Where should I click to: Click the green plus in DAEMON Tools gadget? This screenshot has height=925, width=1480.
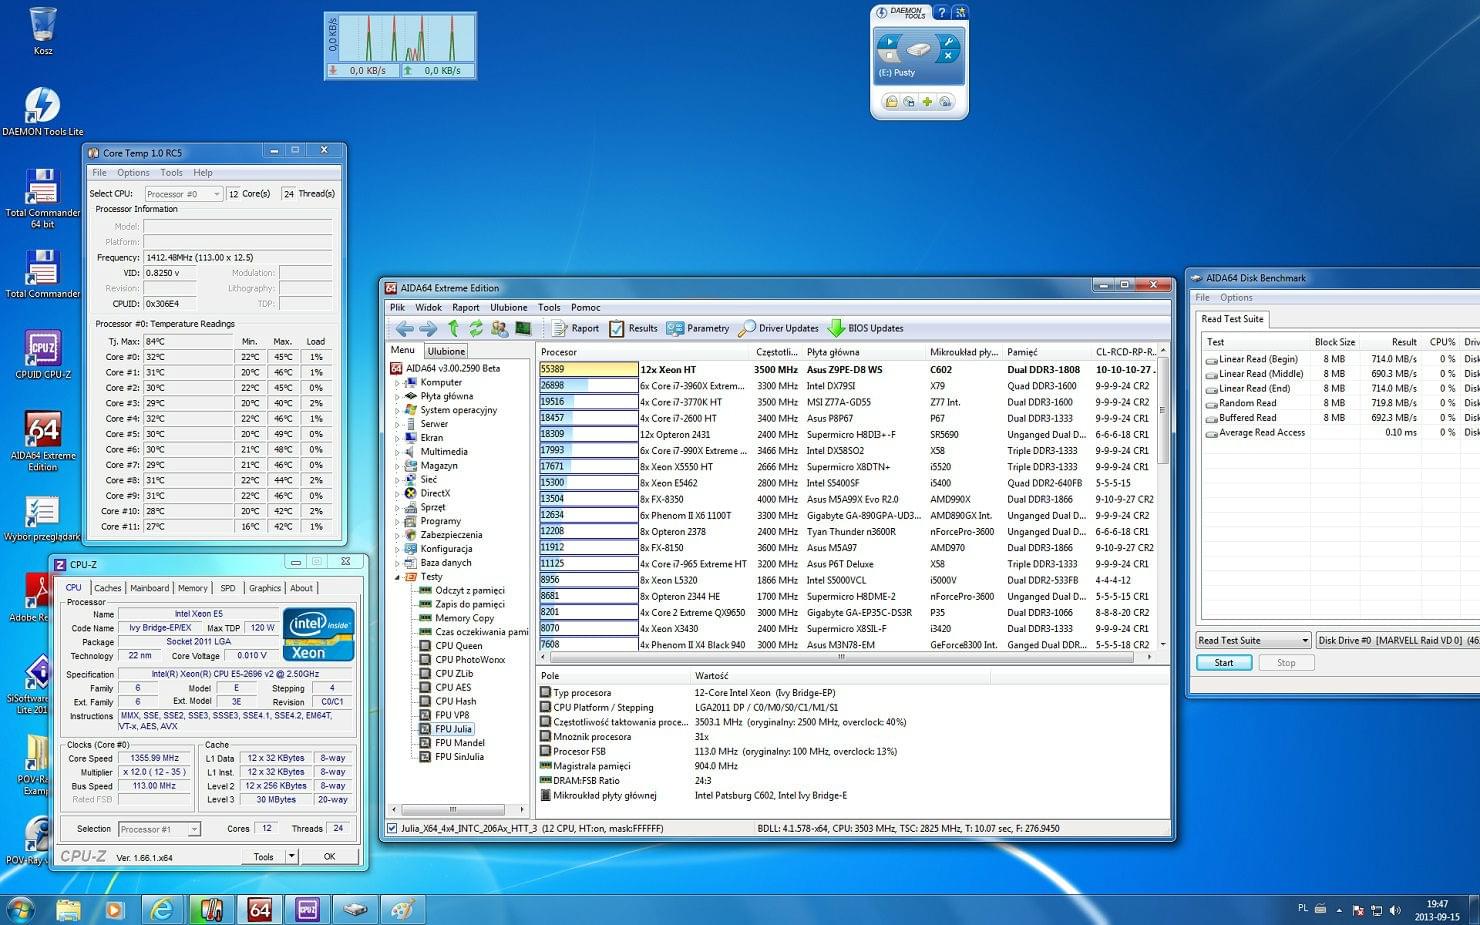coord(927,102)
